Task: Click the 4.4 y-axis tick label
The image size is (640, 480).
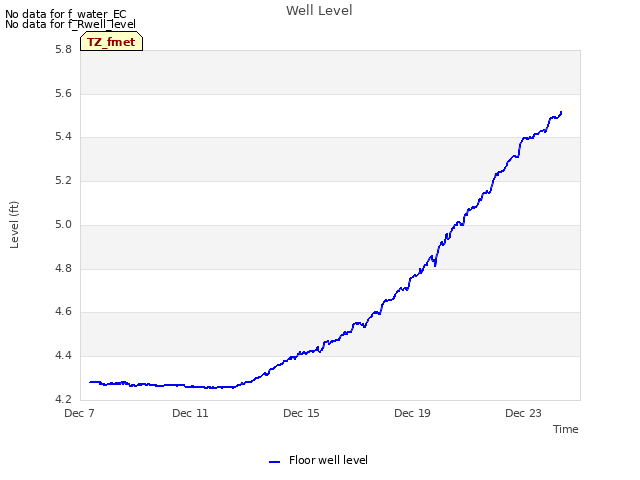Action: coord(63,356)
